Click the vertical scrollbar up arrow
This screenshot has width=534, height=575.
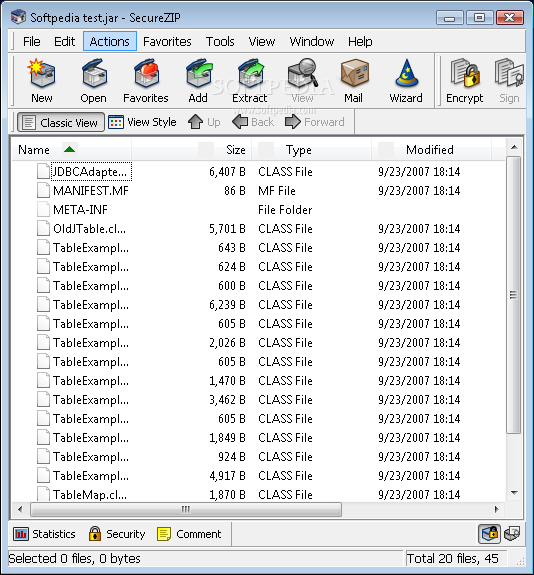(514, 147)
